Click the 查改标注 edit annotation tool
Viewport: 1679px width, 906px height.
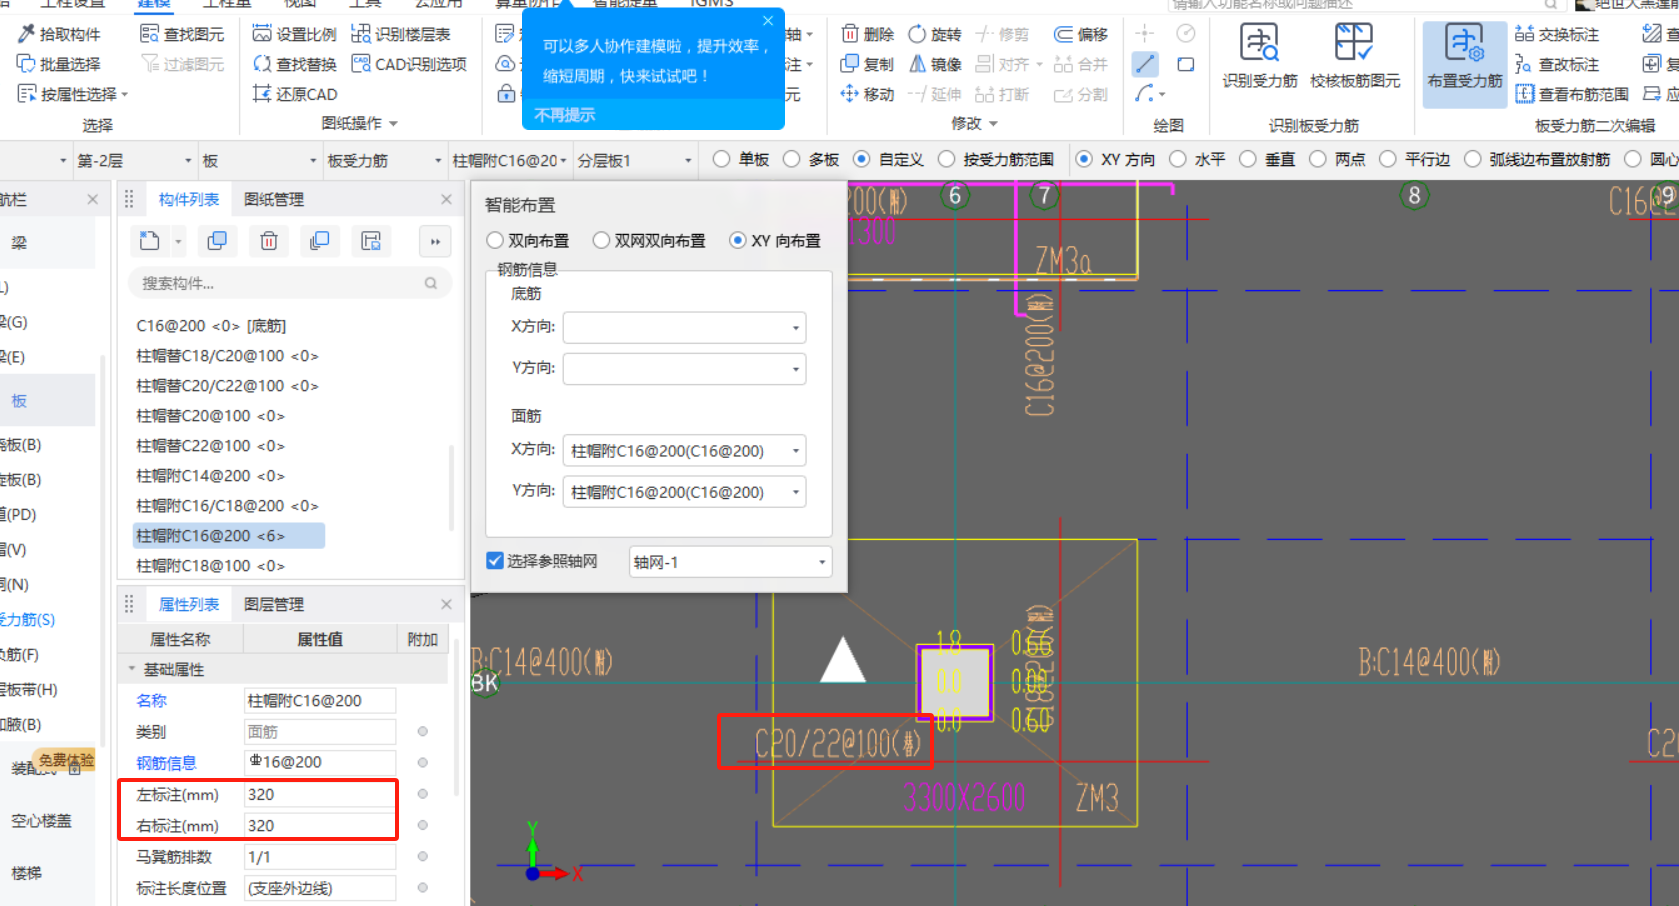click(x=1557, y=64)
